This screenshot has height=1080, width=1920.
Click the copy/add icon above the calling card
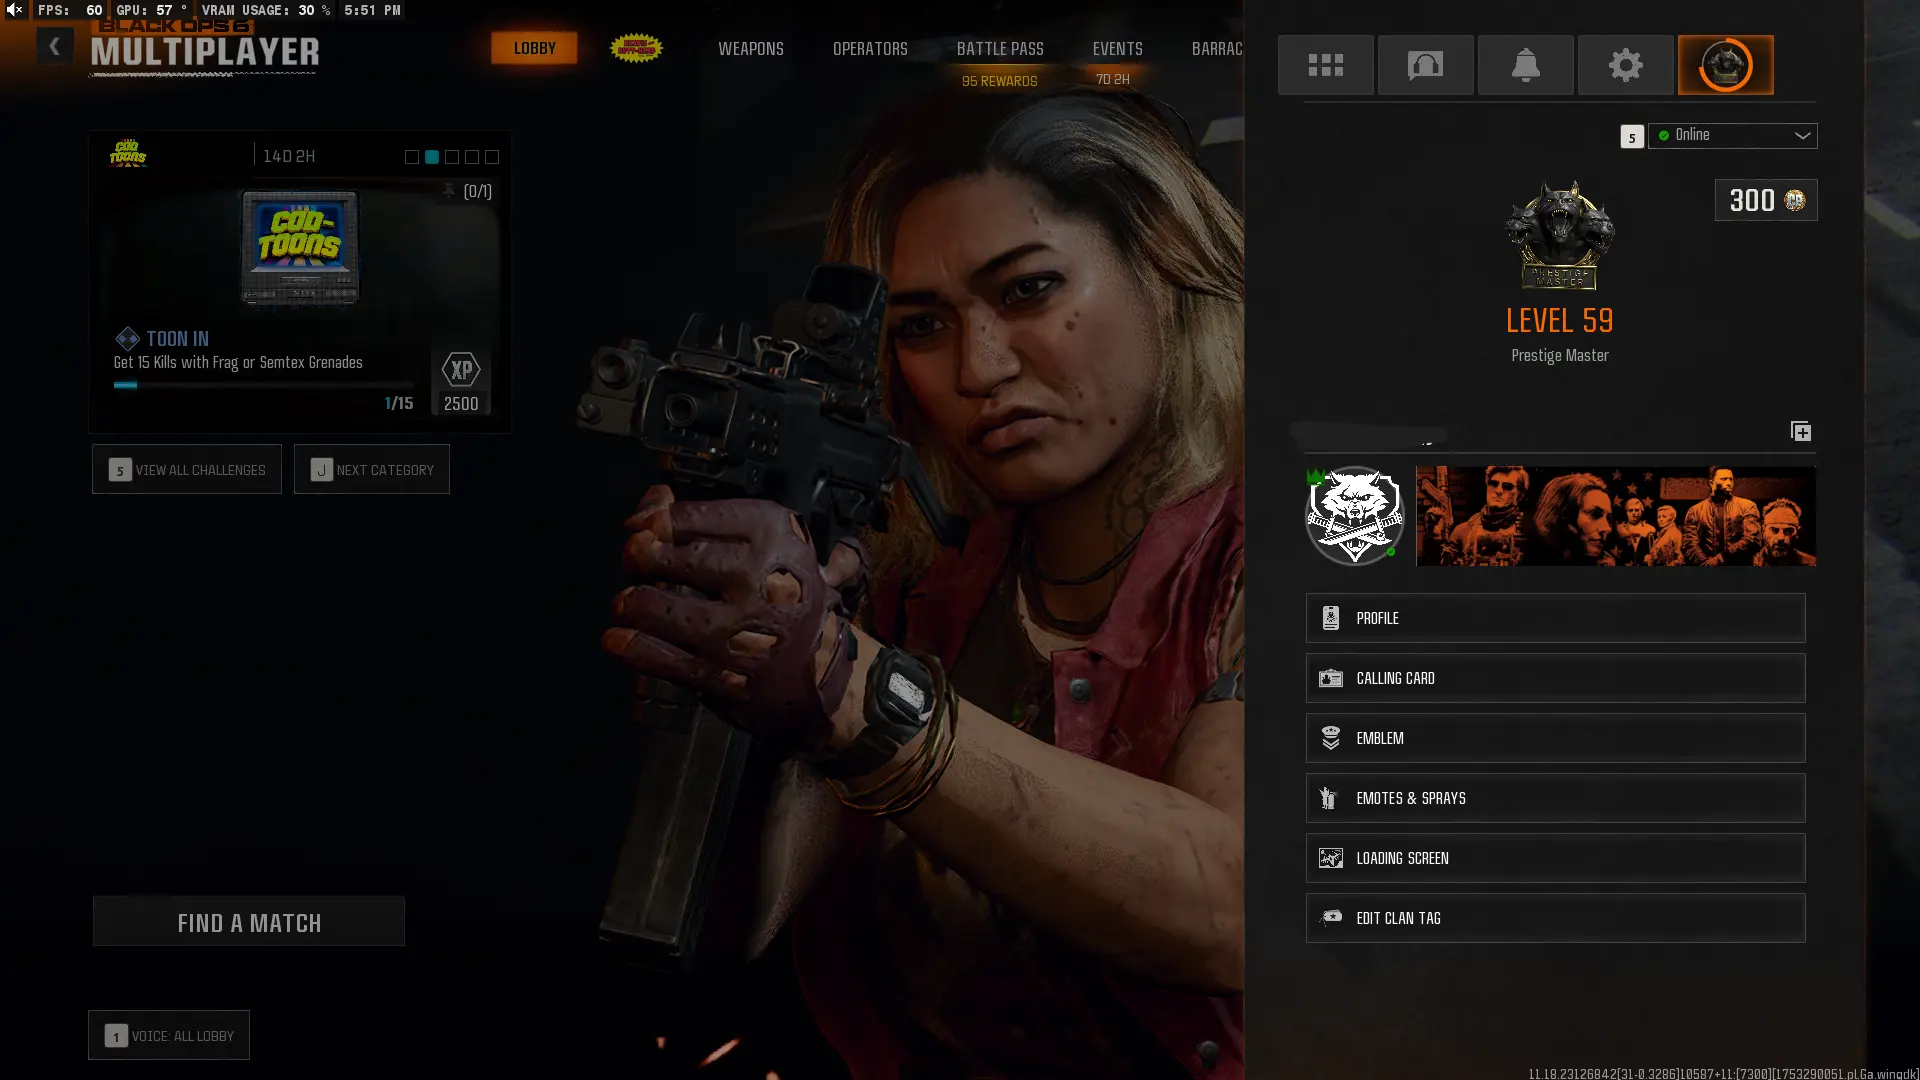pos(1800,431)
